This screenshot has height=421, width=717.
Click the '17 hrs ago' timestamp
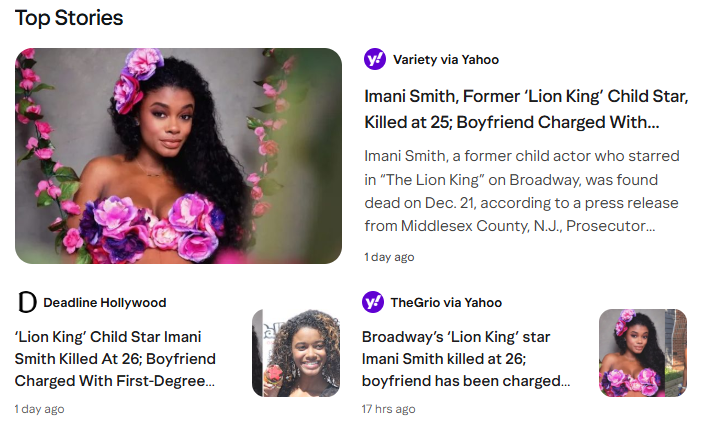[389, 409]
